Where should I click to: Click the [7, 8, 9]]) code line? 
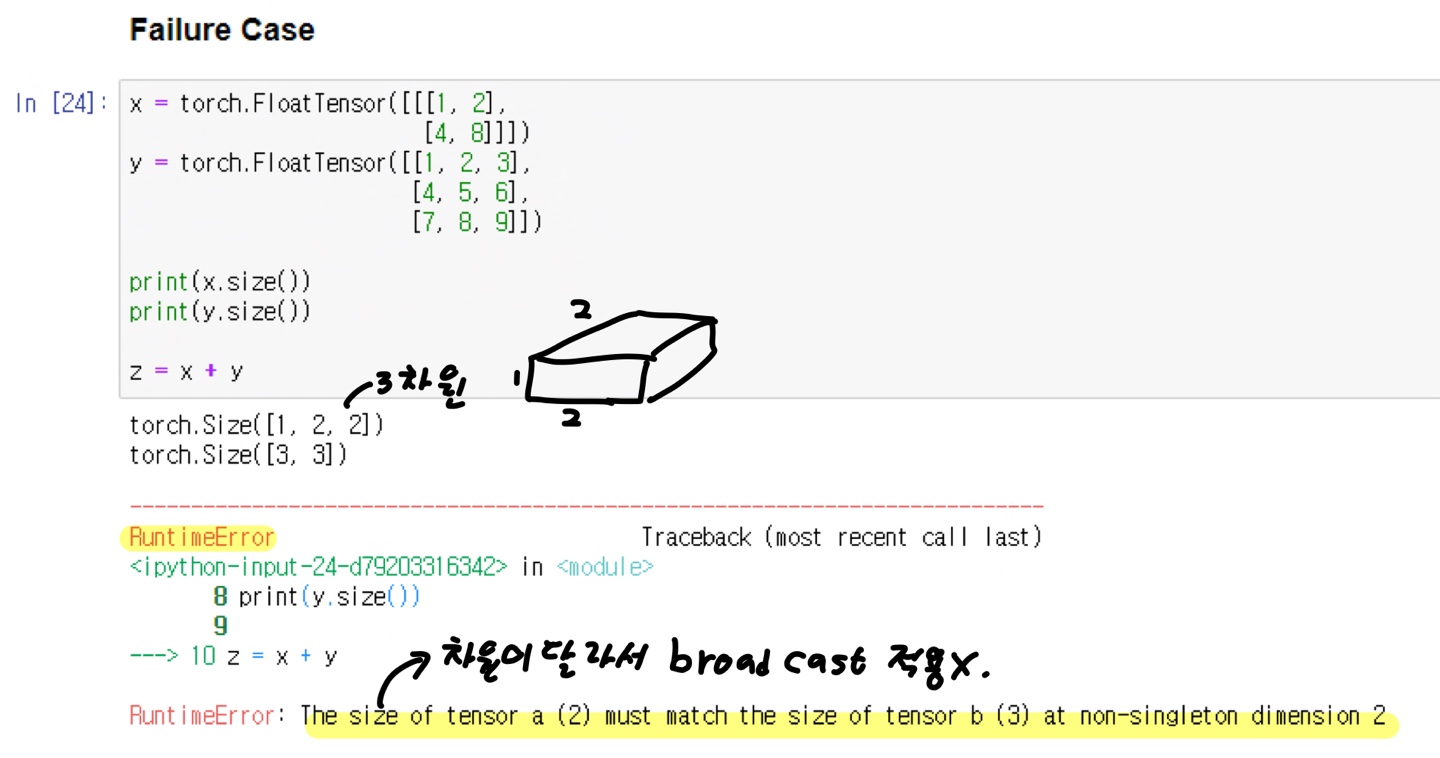point(476,221)
